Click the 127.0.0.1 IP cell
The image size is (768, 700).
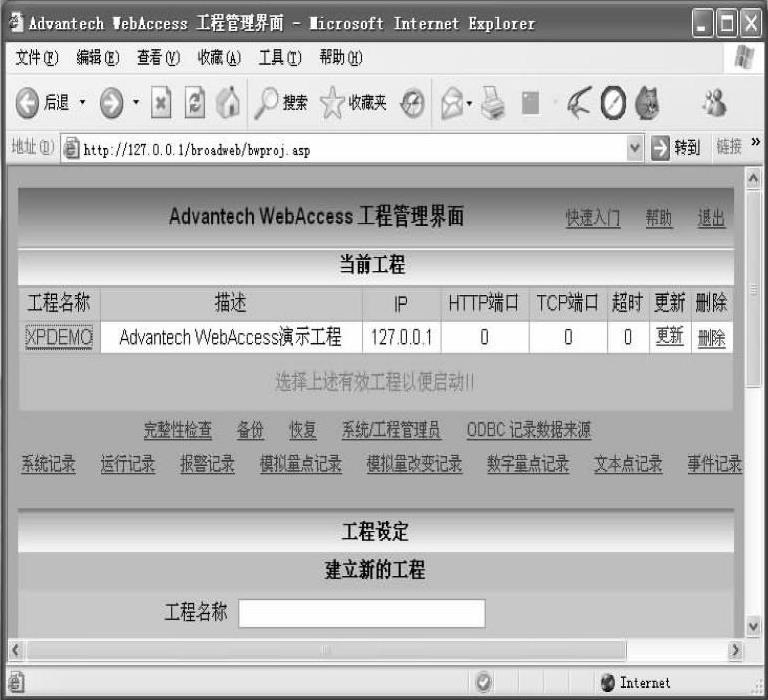[x=402, y=338]
